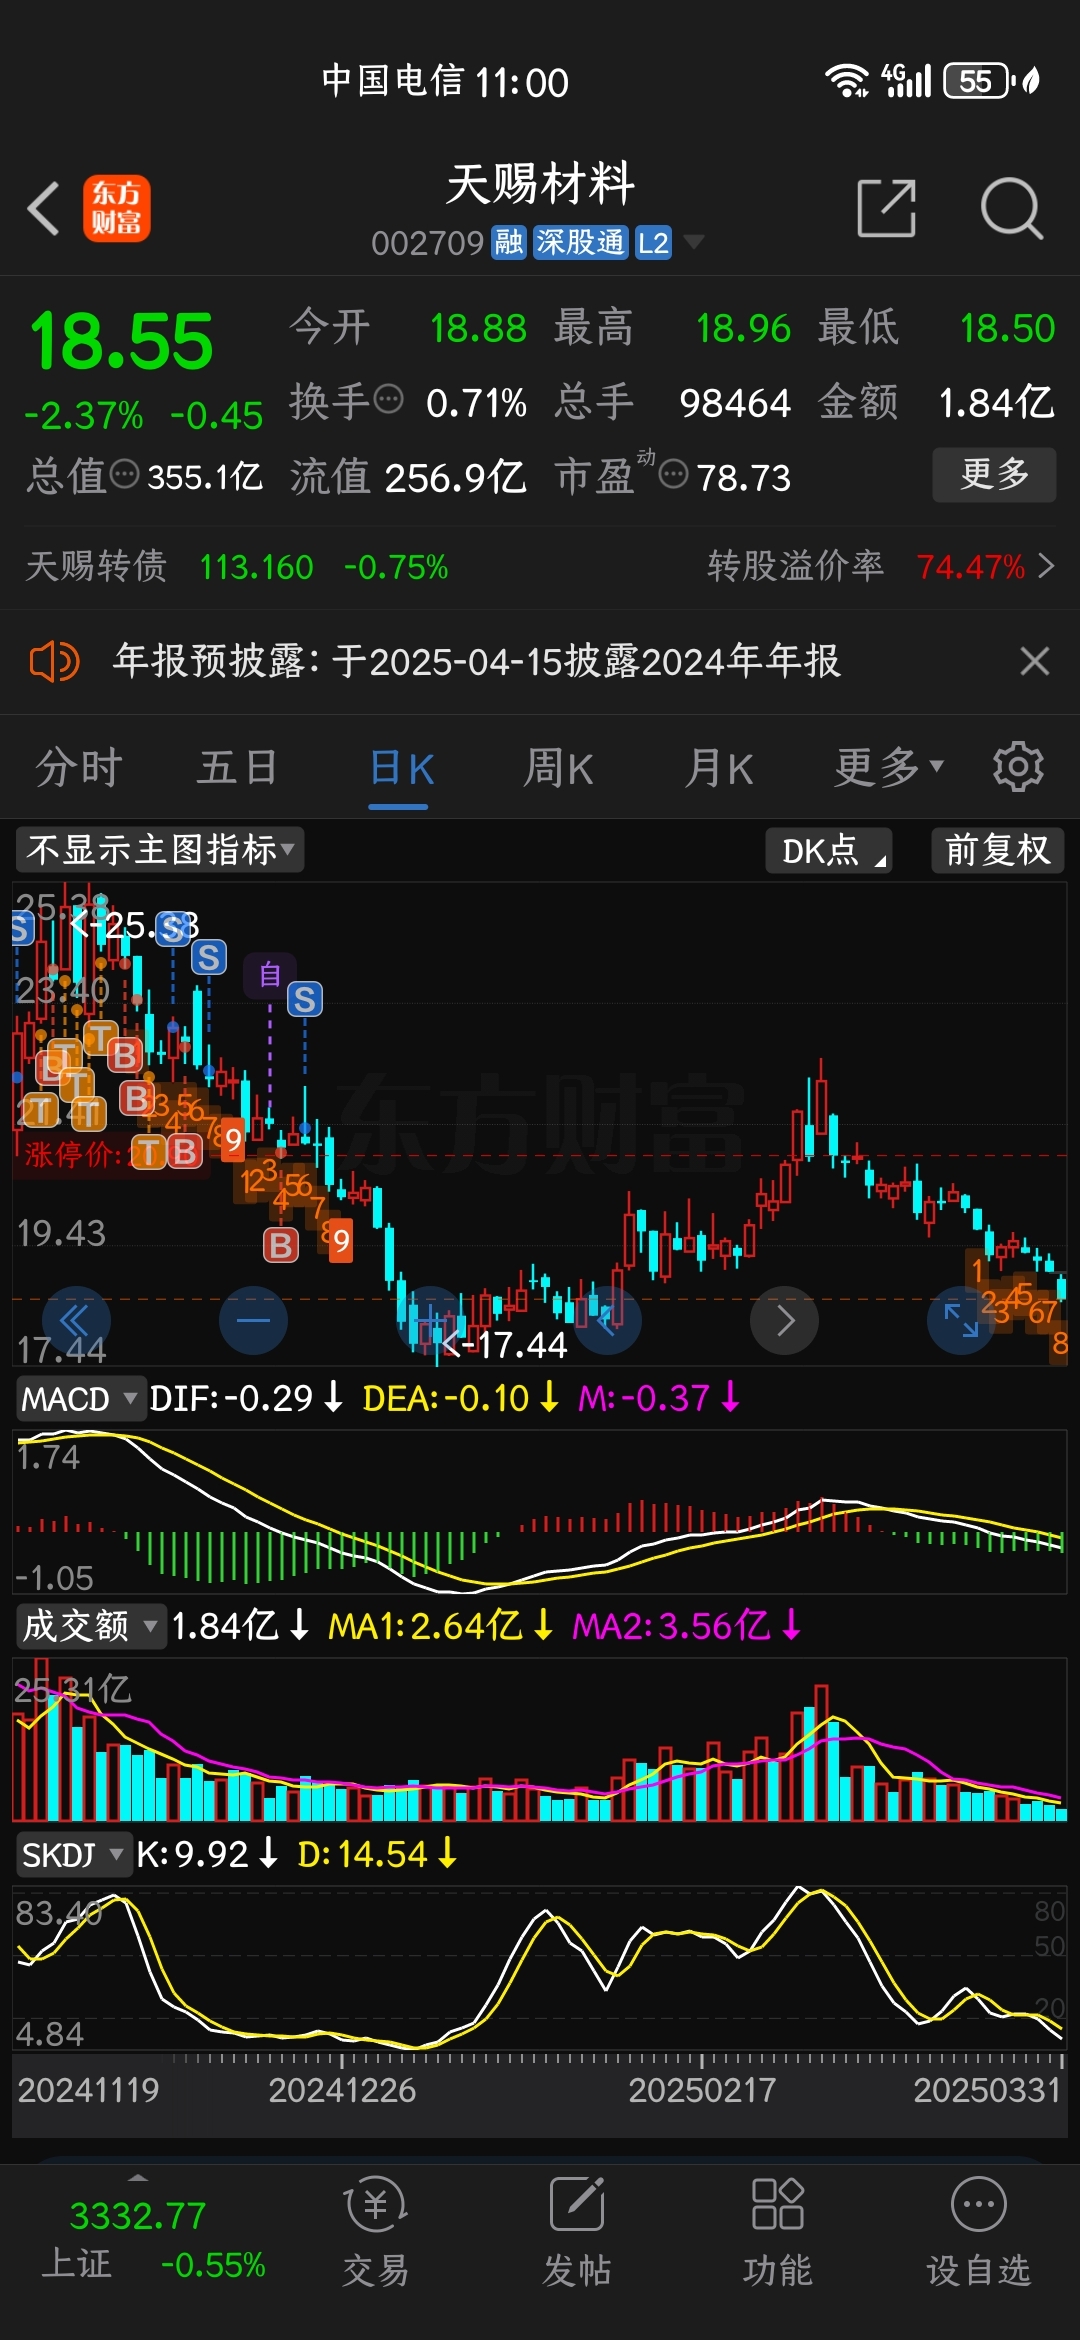This screenshot has width=1080, height=2340.
Task: Tap the 18.55 current price
Action: pos(121,341)
